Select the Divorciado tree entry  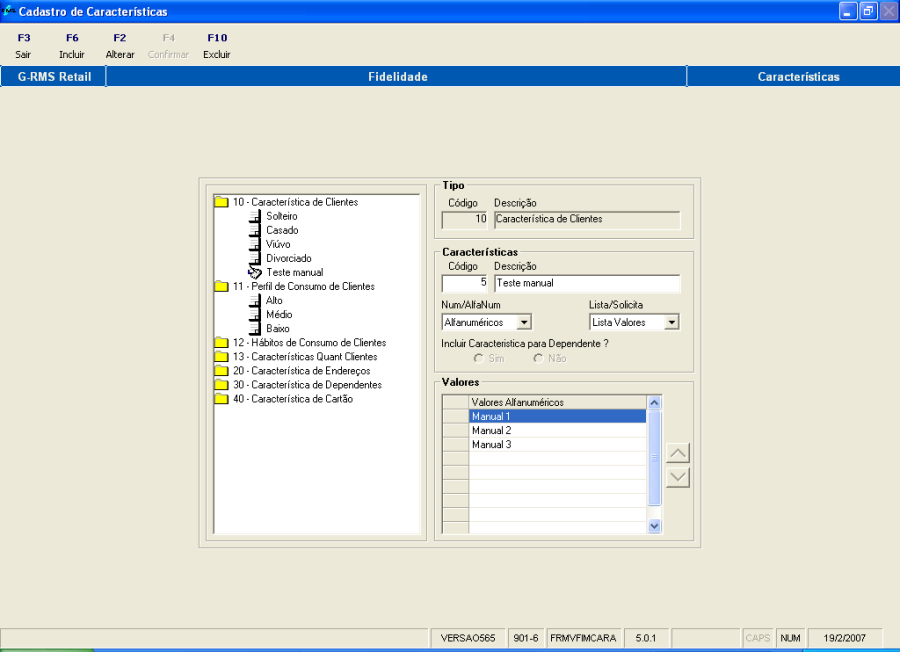tap(289, 258)
